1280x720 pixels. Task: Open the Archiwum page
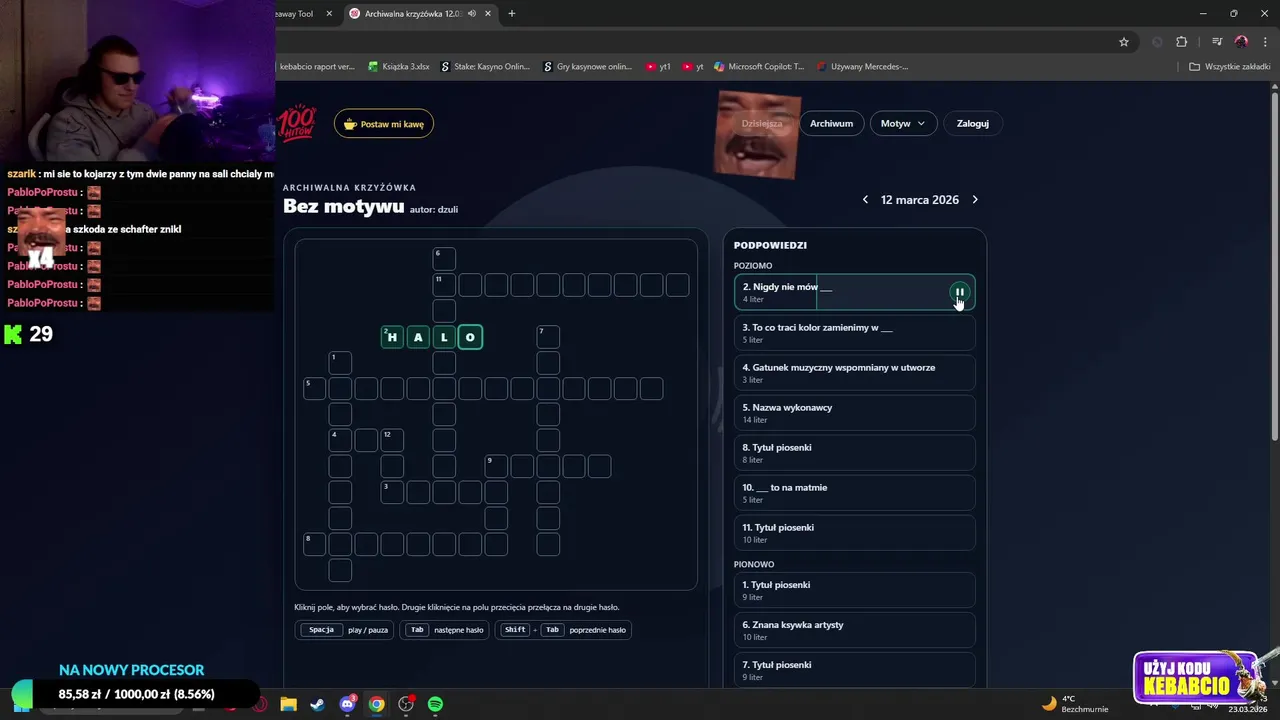point(831,123)
